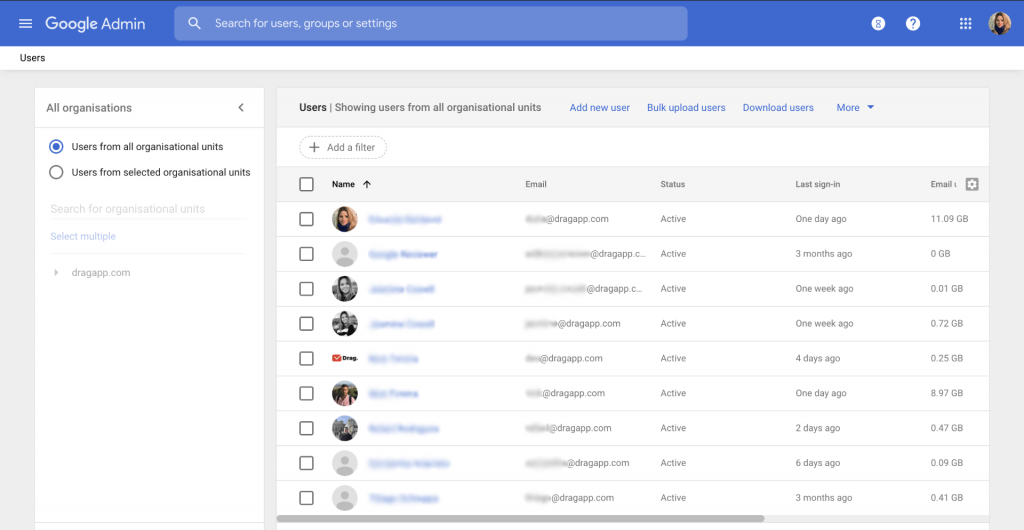
Task: Check the box for 0.41 GB user
Action: (306, 498)
